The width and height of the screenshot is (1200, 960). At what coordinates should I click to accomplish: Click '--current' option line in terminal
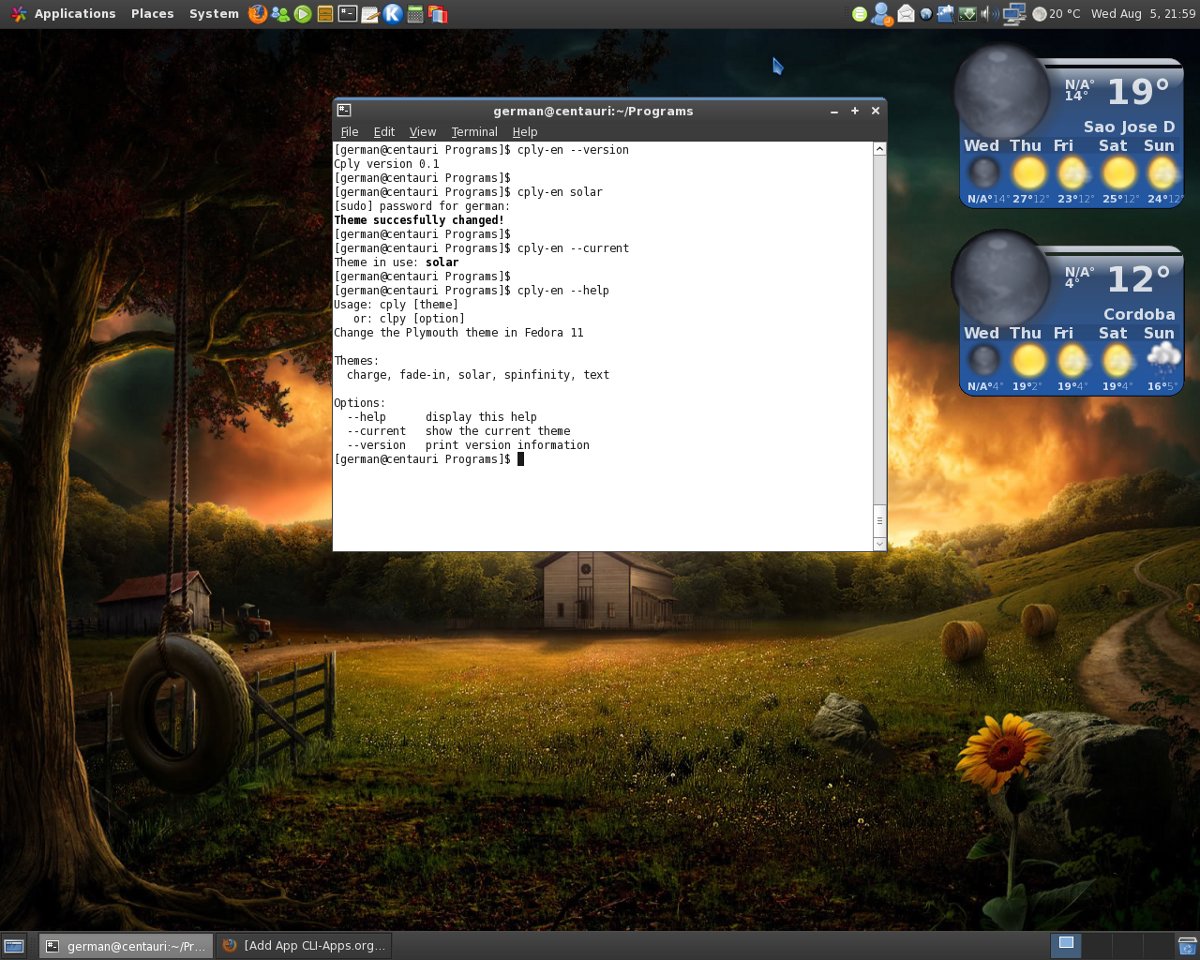[x=458, y=431]
